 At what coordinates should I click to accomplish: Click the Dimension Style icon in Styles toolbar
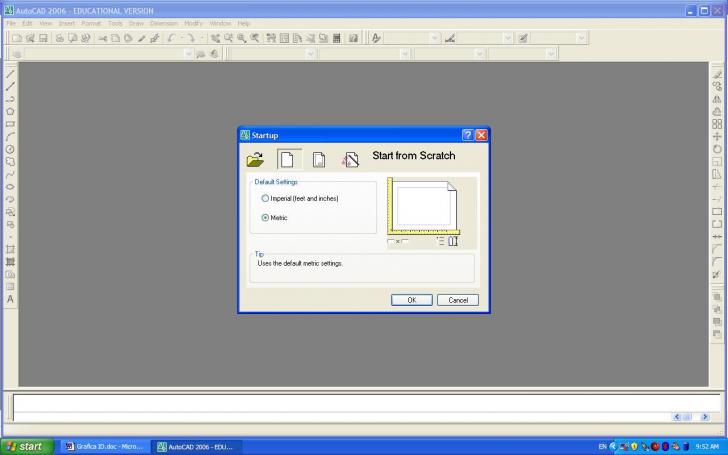click(449, 38)
